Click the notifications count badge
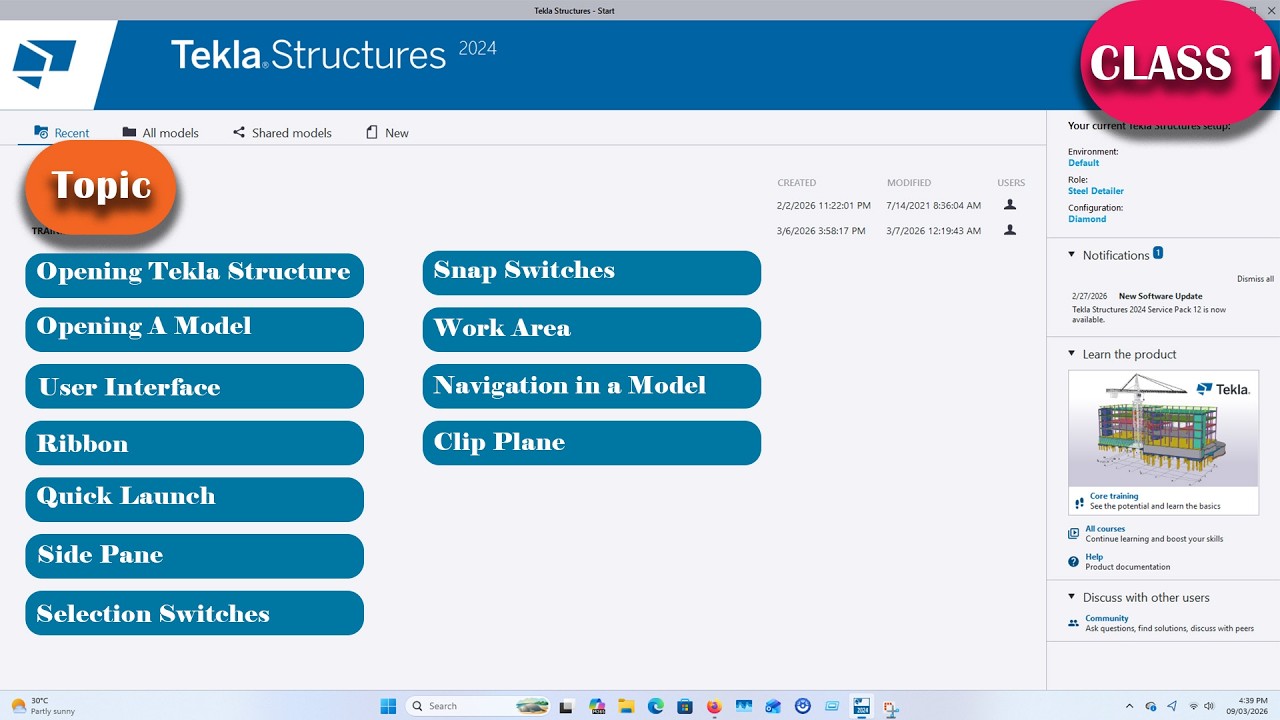1280x720 pixels. click(x=1158, y=253)
